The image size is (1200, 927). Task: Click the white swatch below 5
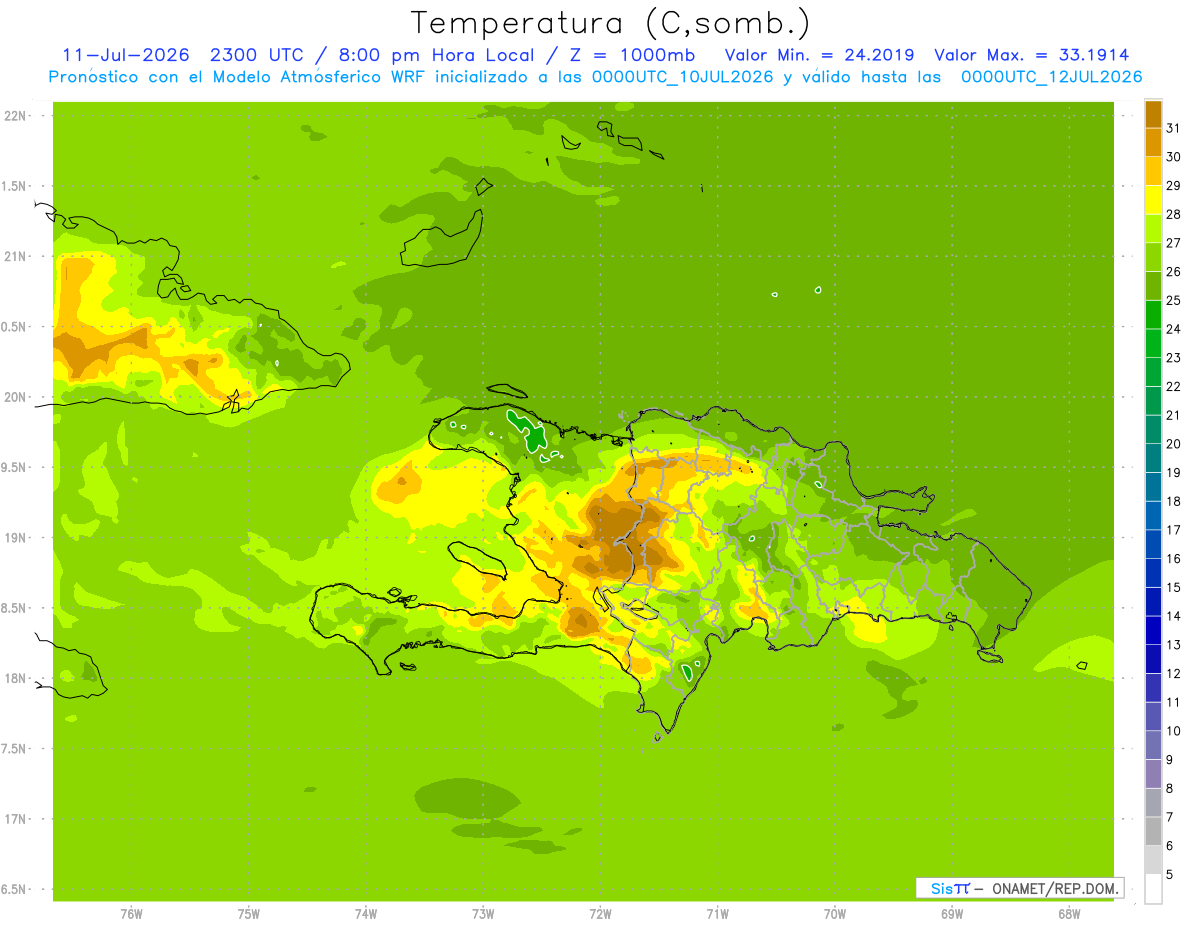click(1153, 889)
